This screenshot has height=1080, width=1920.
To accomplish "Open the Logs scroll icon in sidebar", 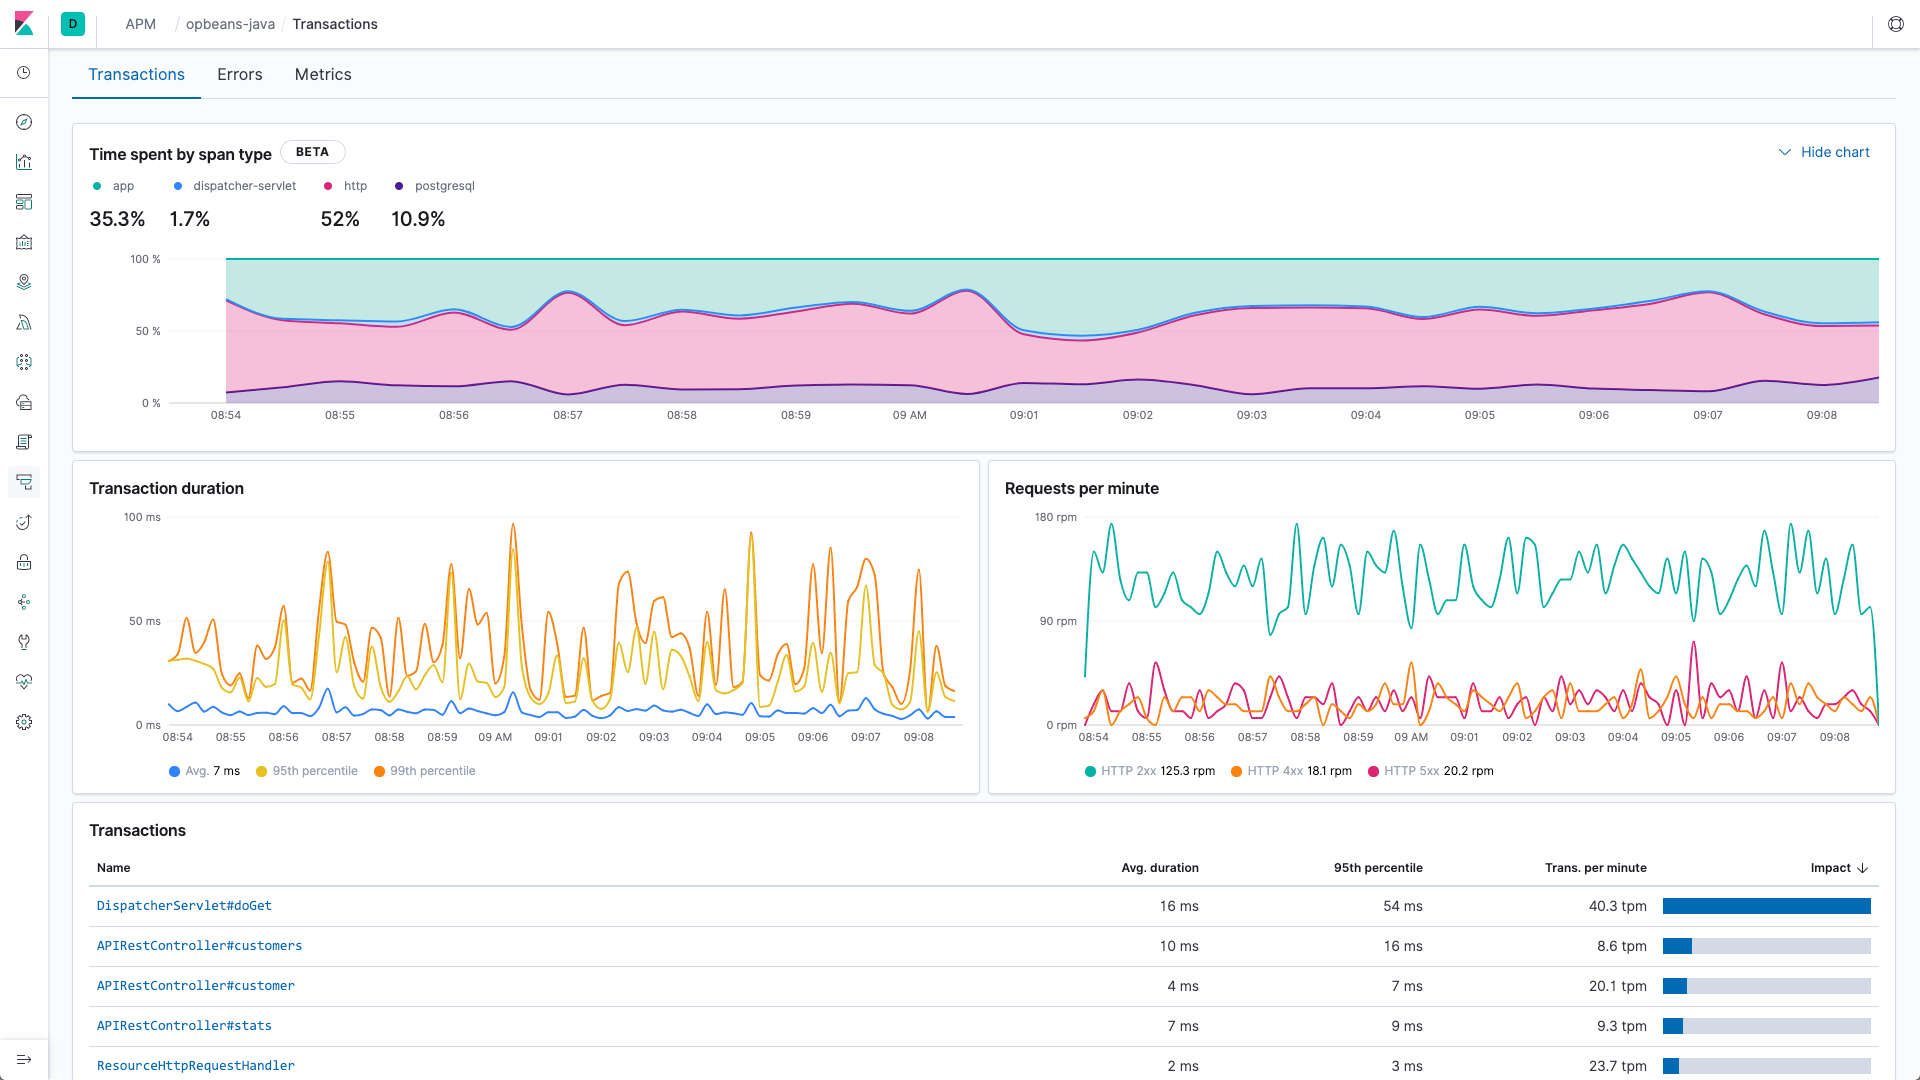I will (x=24, y=442).
